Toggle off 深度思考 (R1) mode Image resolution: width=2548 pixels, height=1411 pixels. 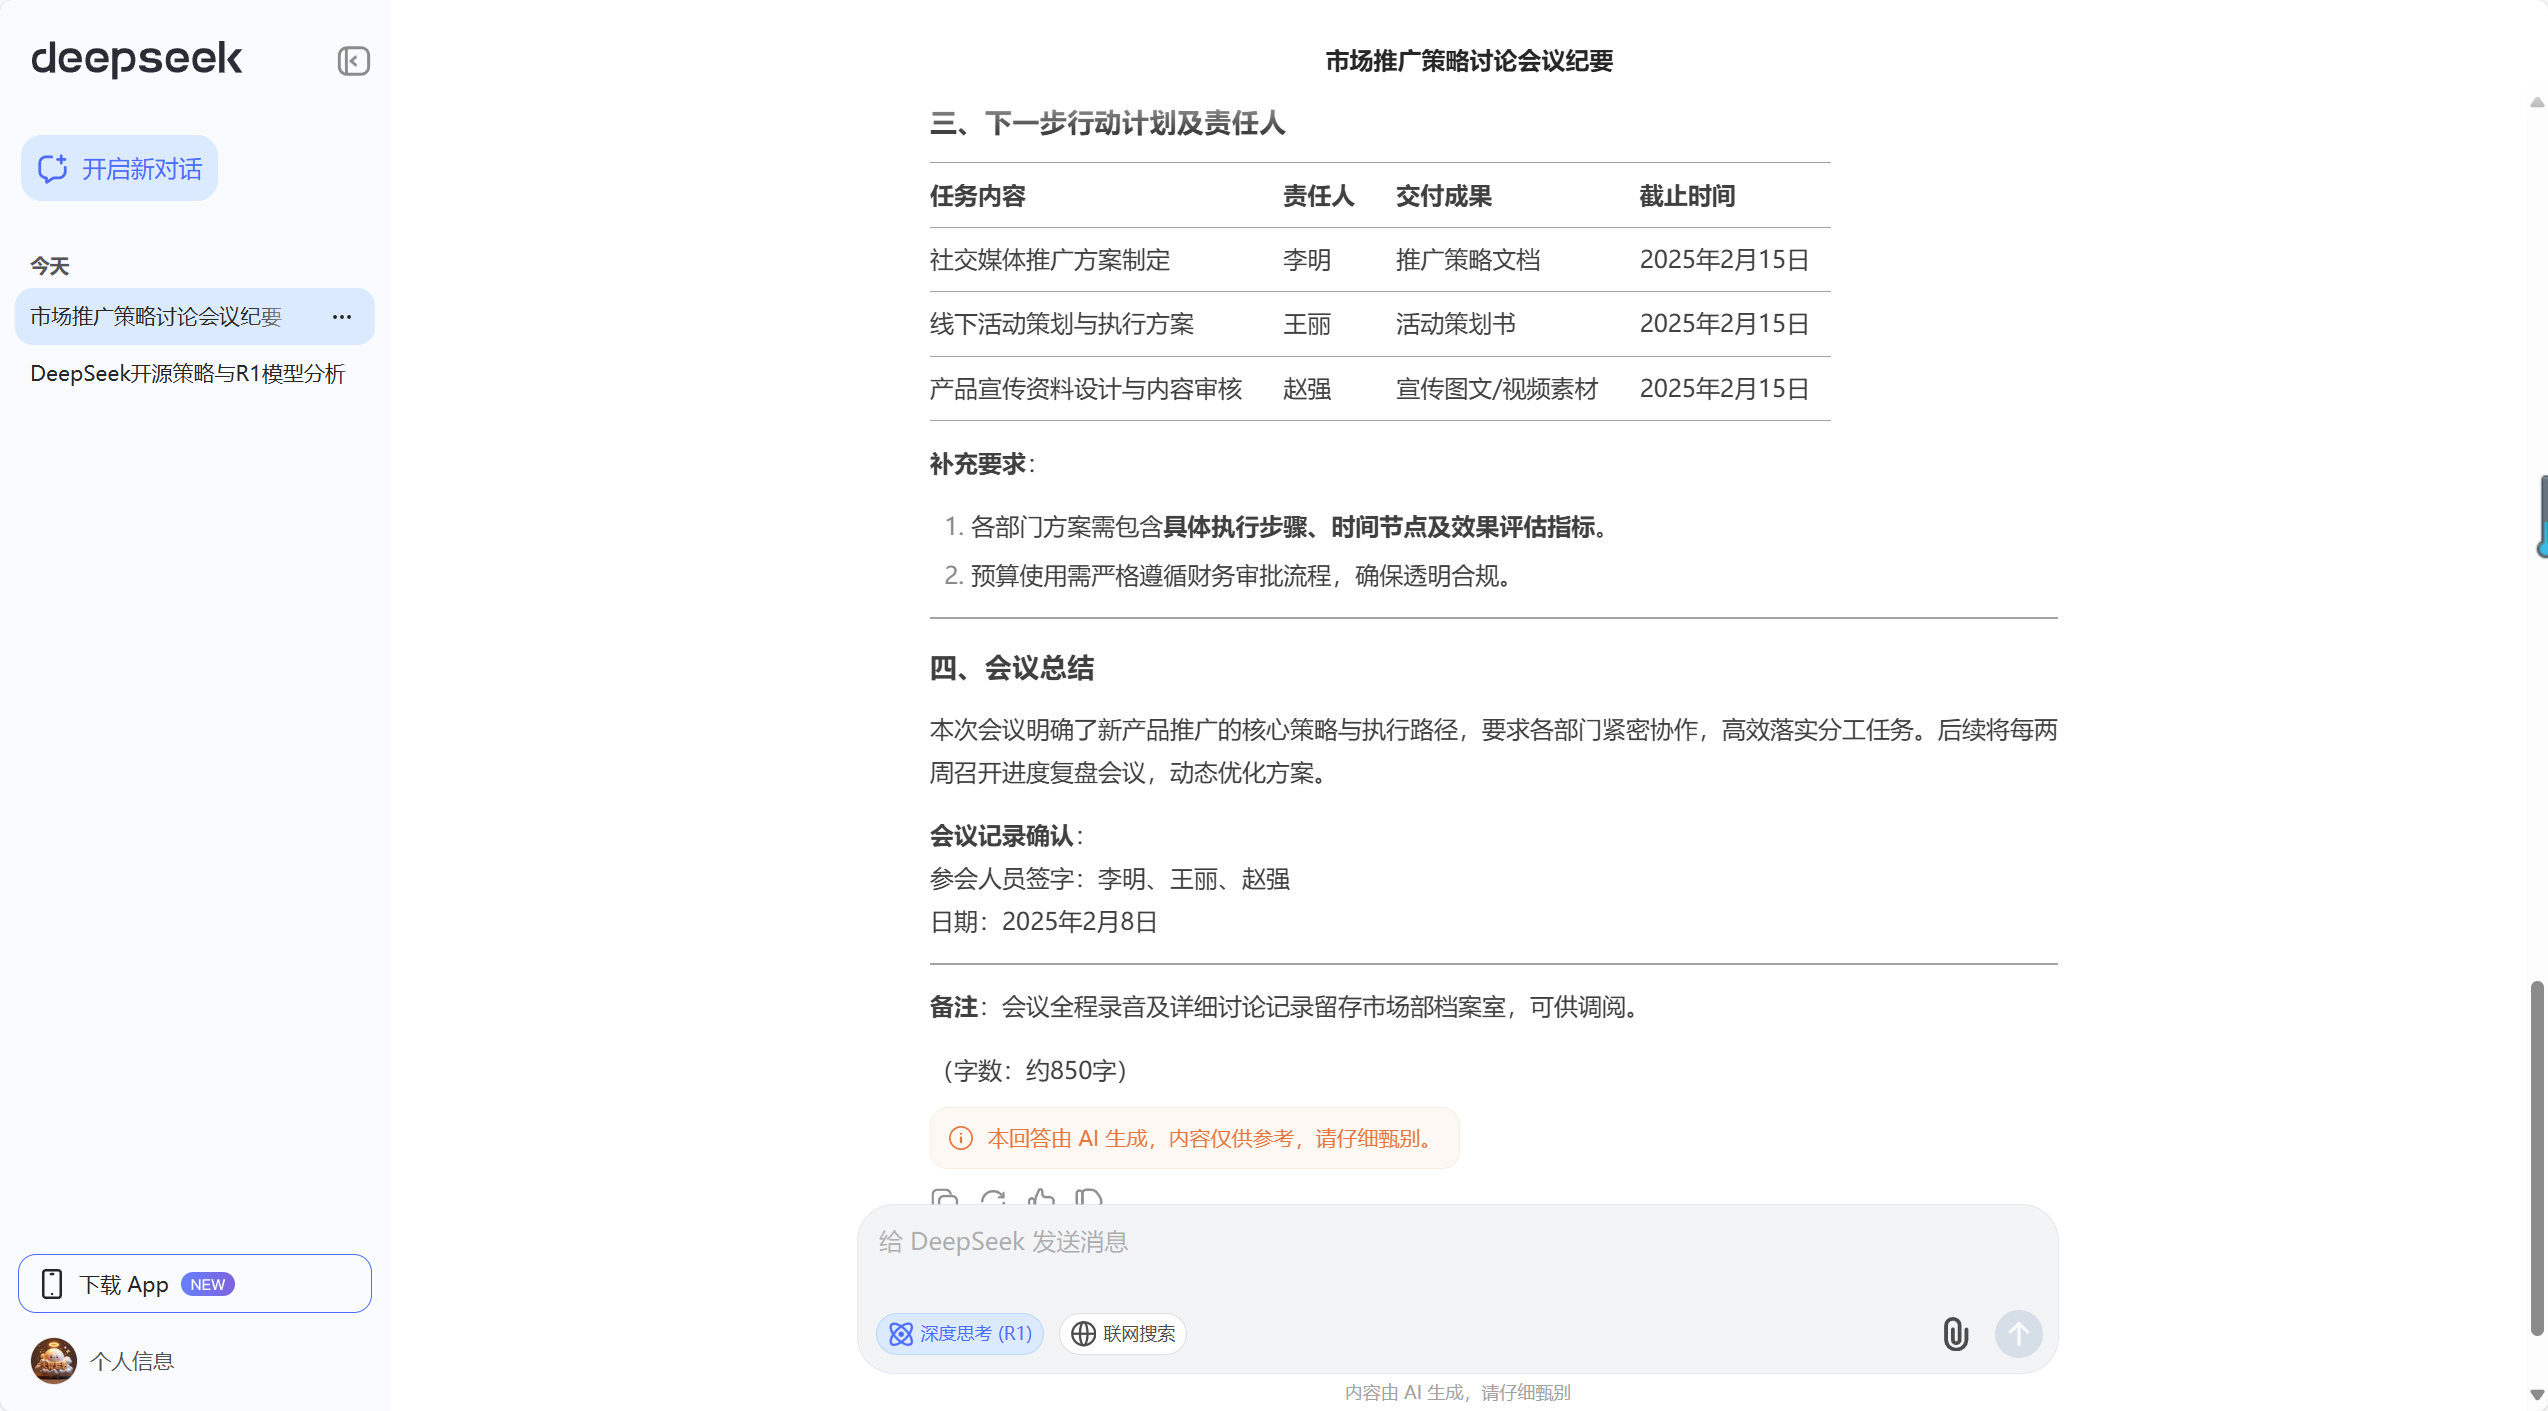tap(959, 1334)
